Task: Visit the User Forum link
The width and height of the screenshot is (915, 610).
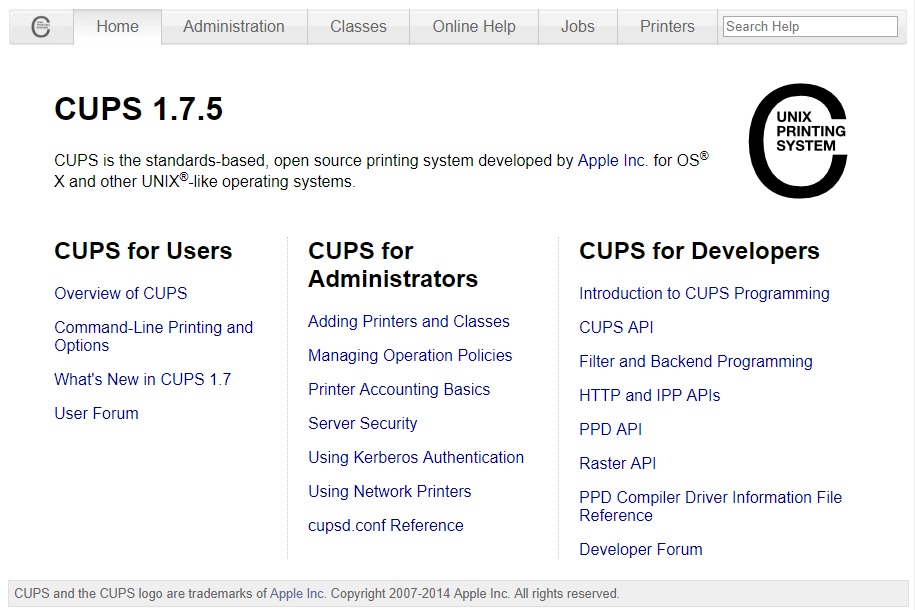Action: pos(96,413)
